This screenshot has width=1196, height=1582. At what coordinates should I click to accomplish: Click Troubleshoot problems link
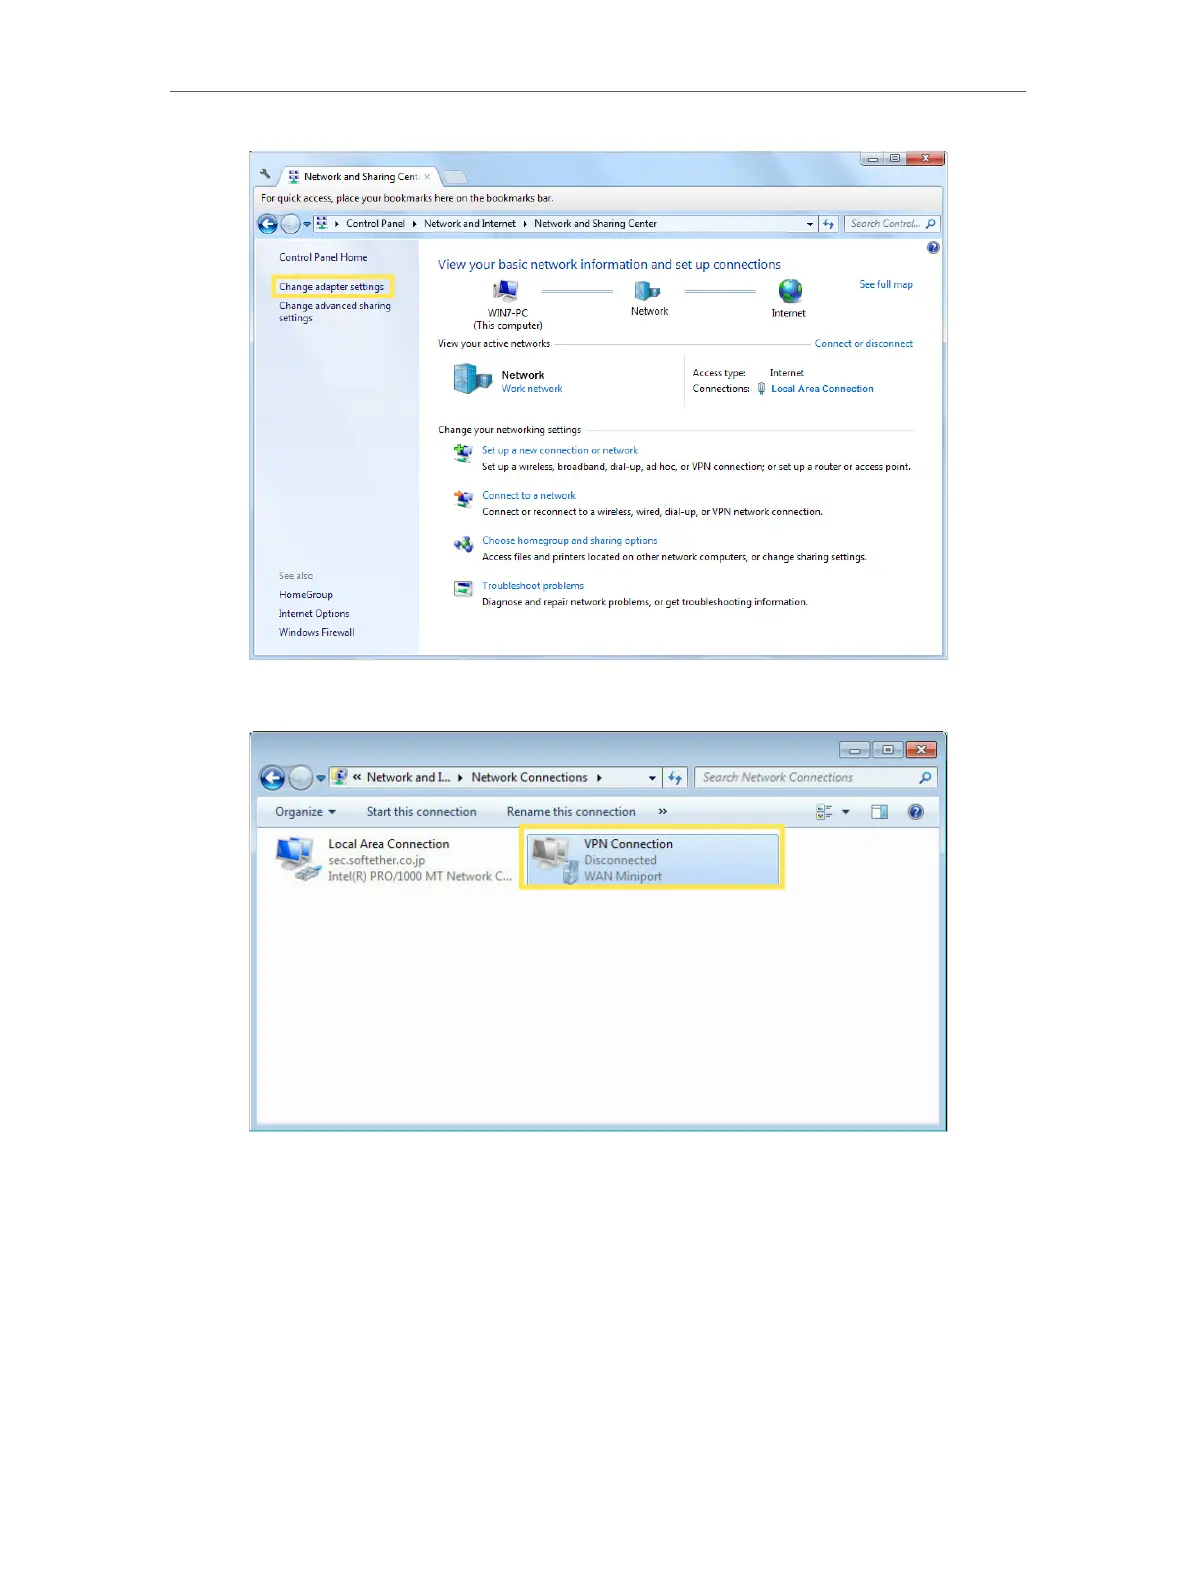point(533,586)
